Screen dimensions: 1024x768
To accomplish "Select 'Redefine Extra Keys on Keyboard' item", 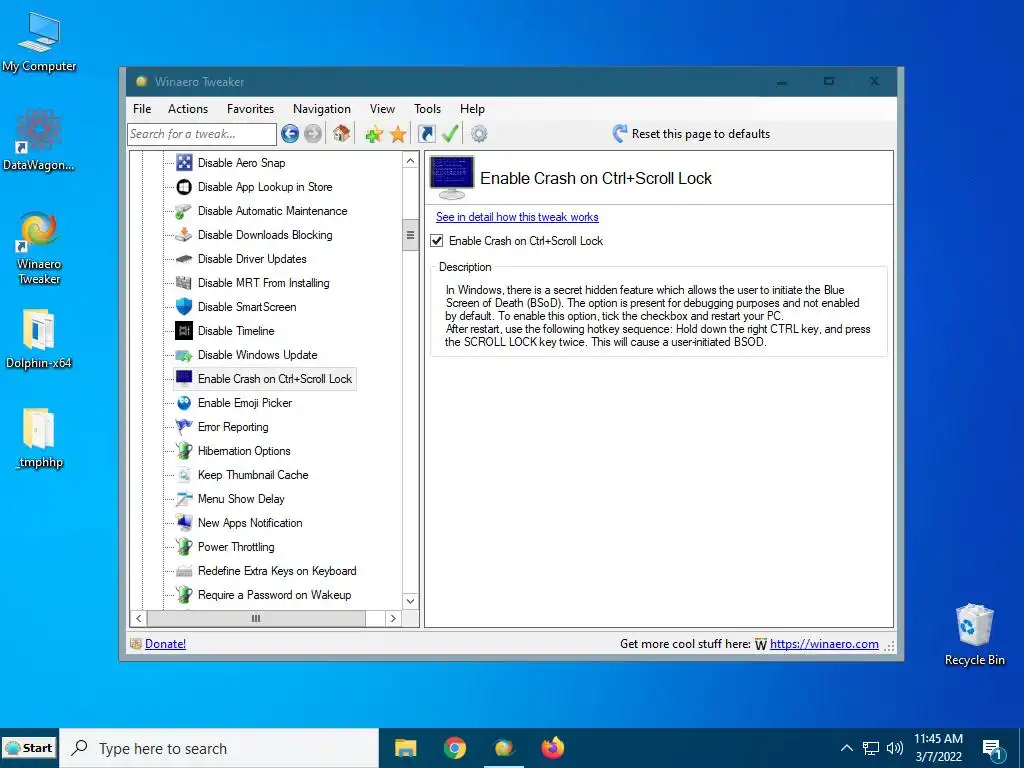I will pos(277,571).
